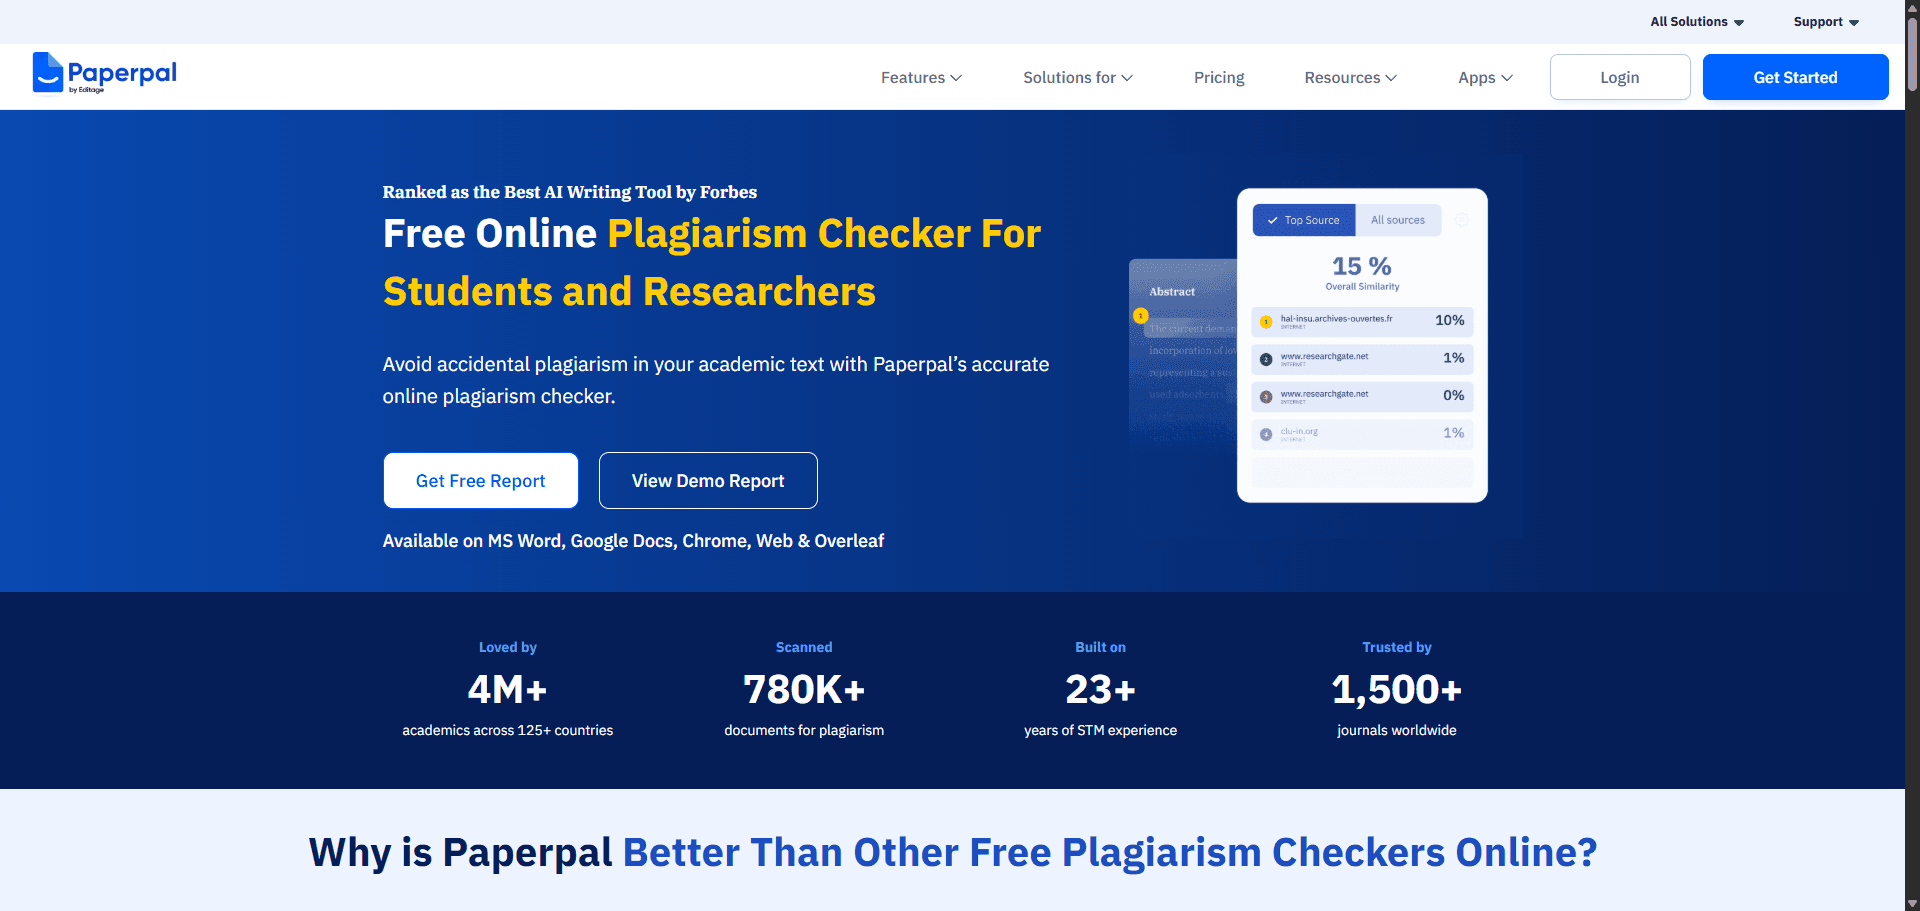
Task: Click the checkmark icon beside Top Source
Action: tap(1271, 220)
